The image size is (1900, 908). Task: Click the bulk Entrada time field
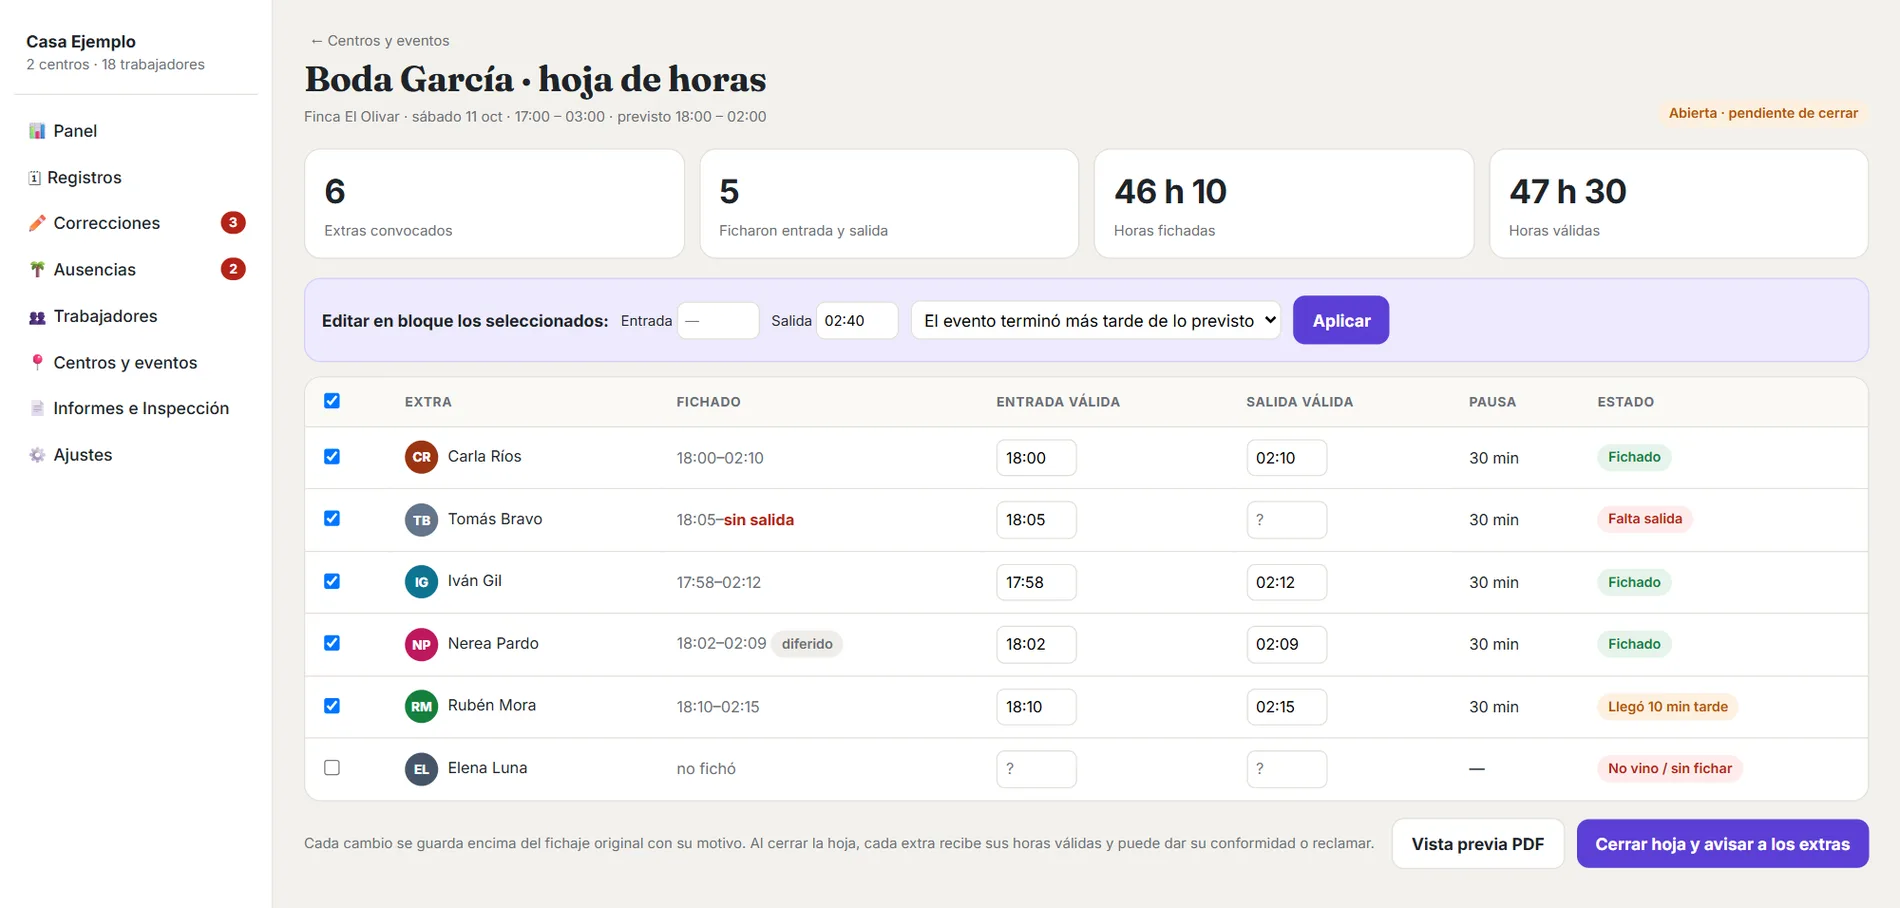pos(718,321)
